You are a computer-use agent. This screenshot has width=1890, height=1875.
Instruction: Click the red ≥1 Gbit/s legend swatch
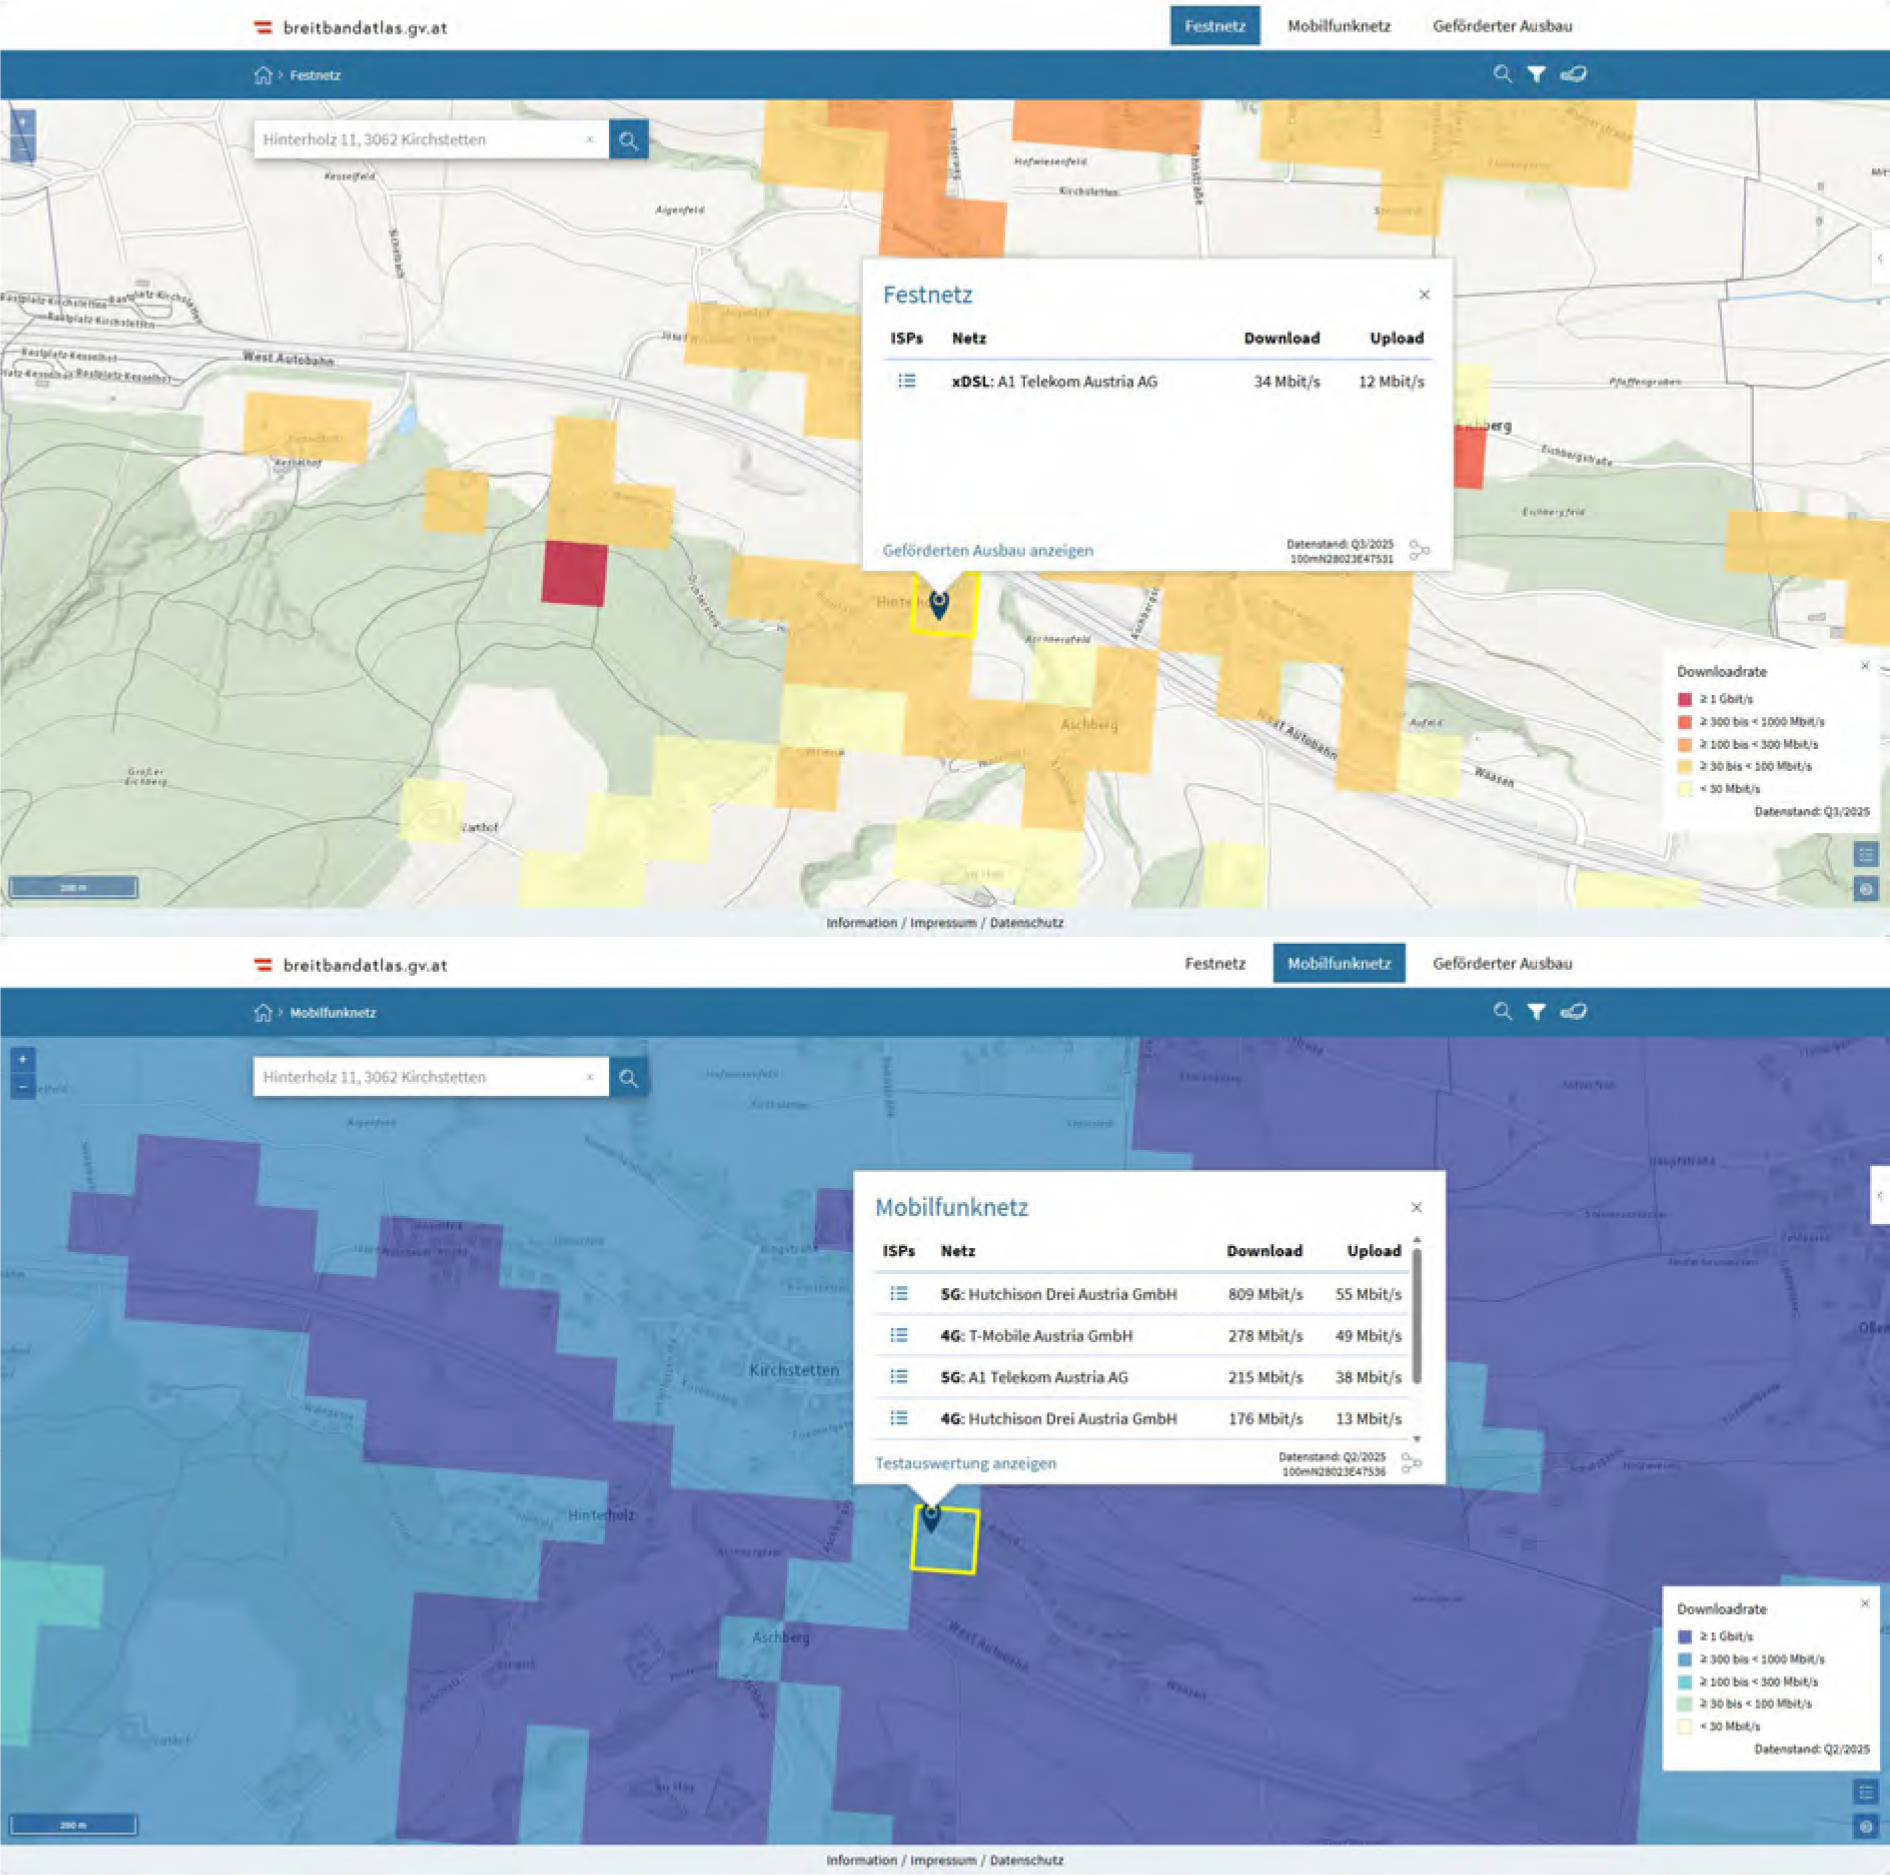click(1684, 699)
